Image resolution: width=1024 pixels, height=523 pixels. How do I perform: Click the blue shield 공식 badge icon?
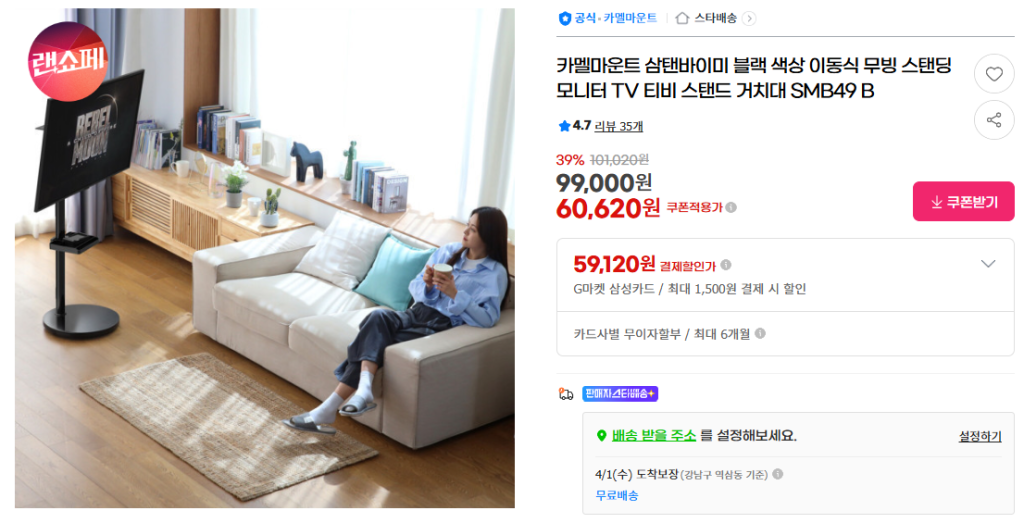(x=565, y=18)
